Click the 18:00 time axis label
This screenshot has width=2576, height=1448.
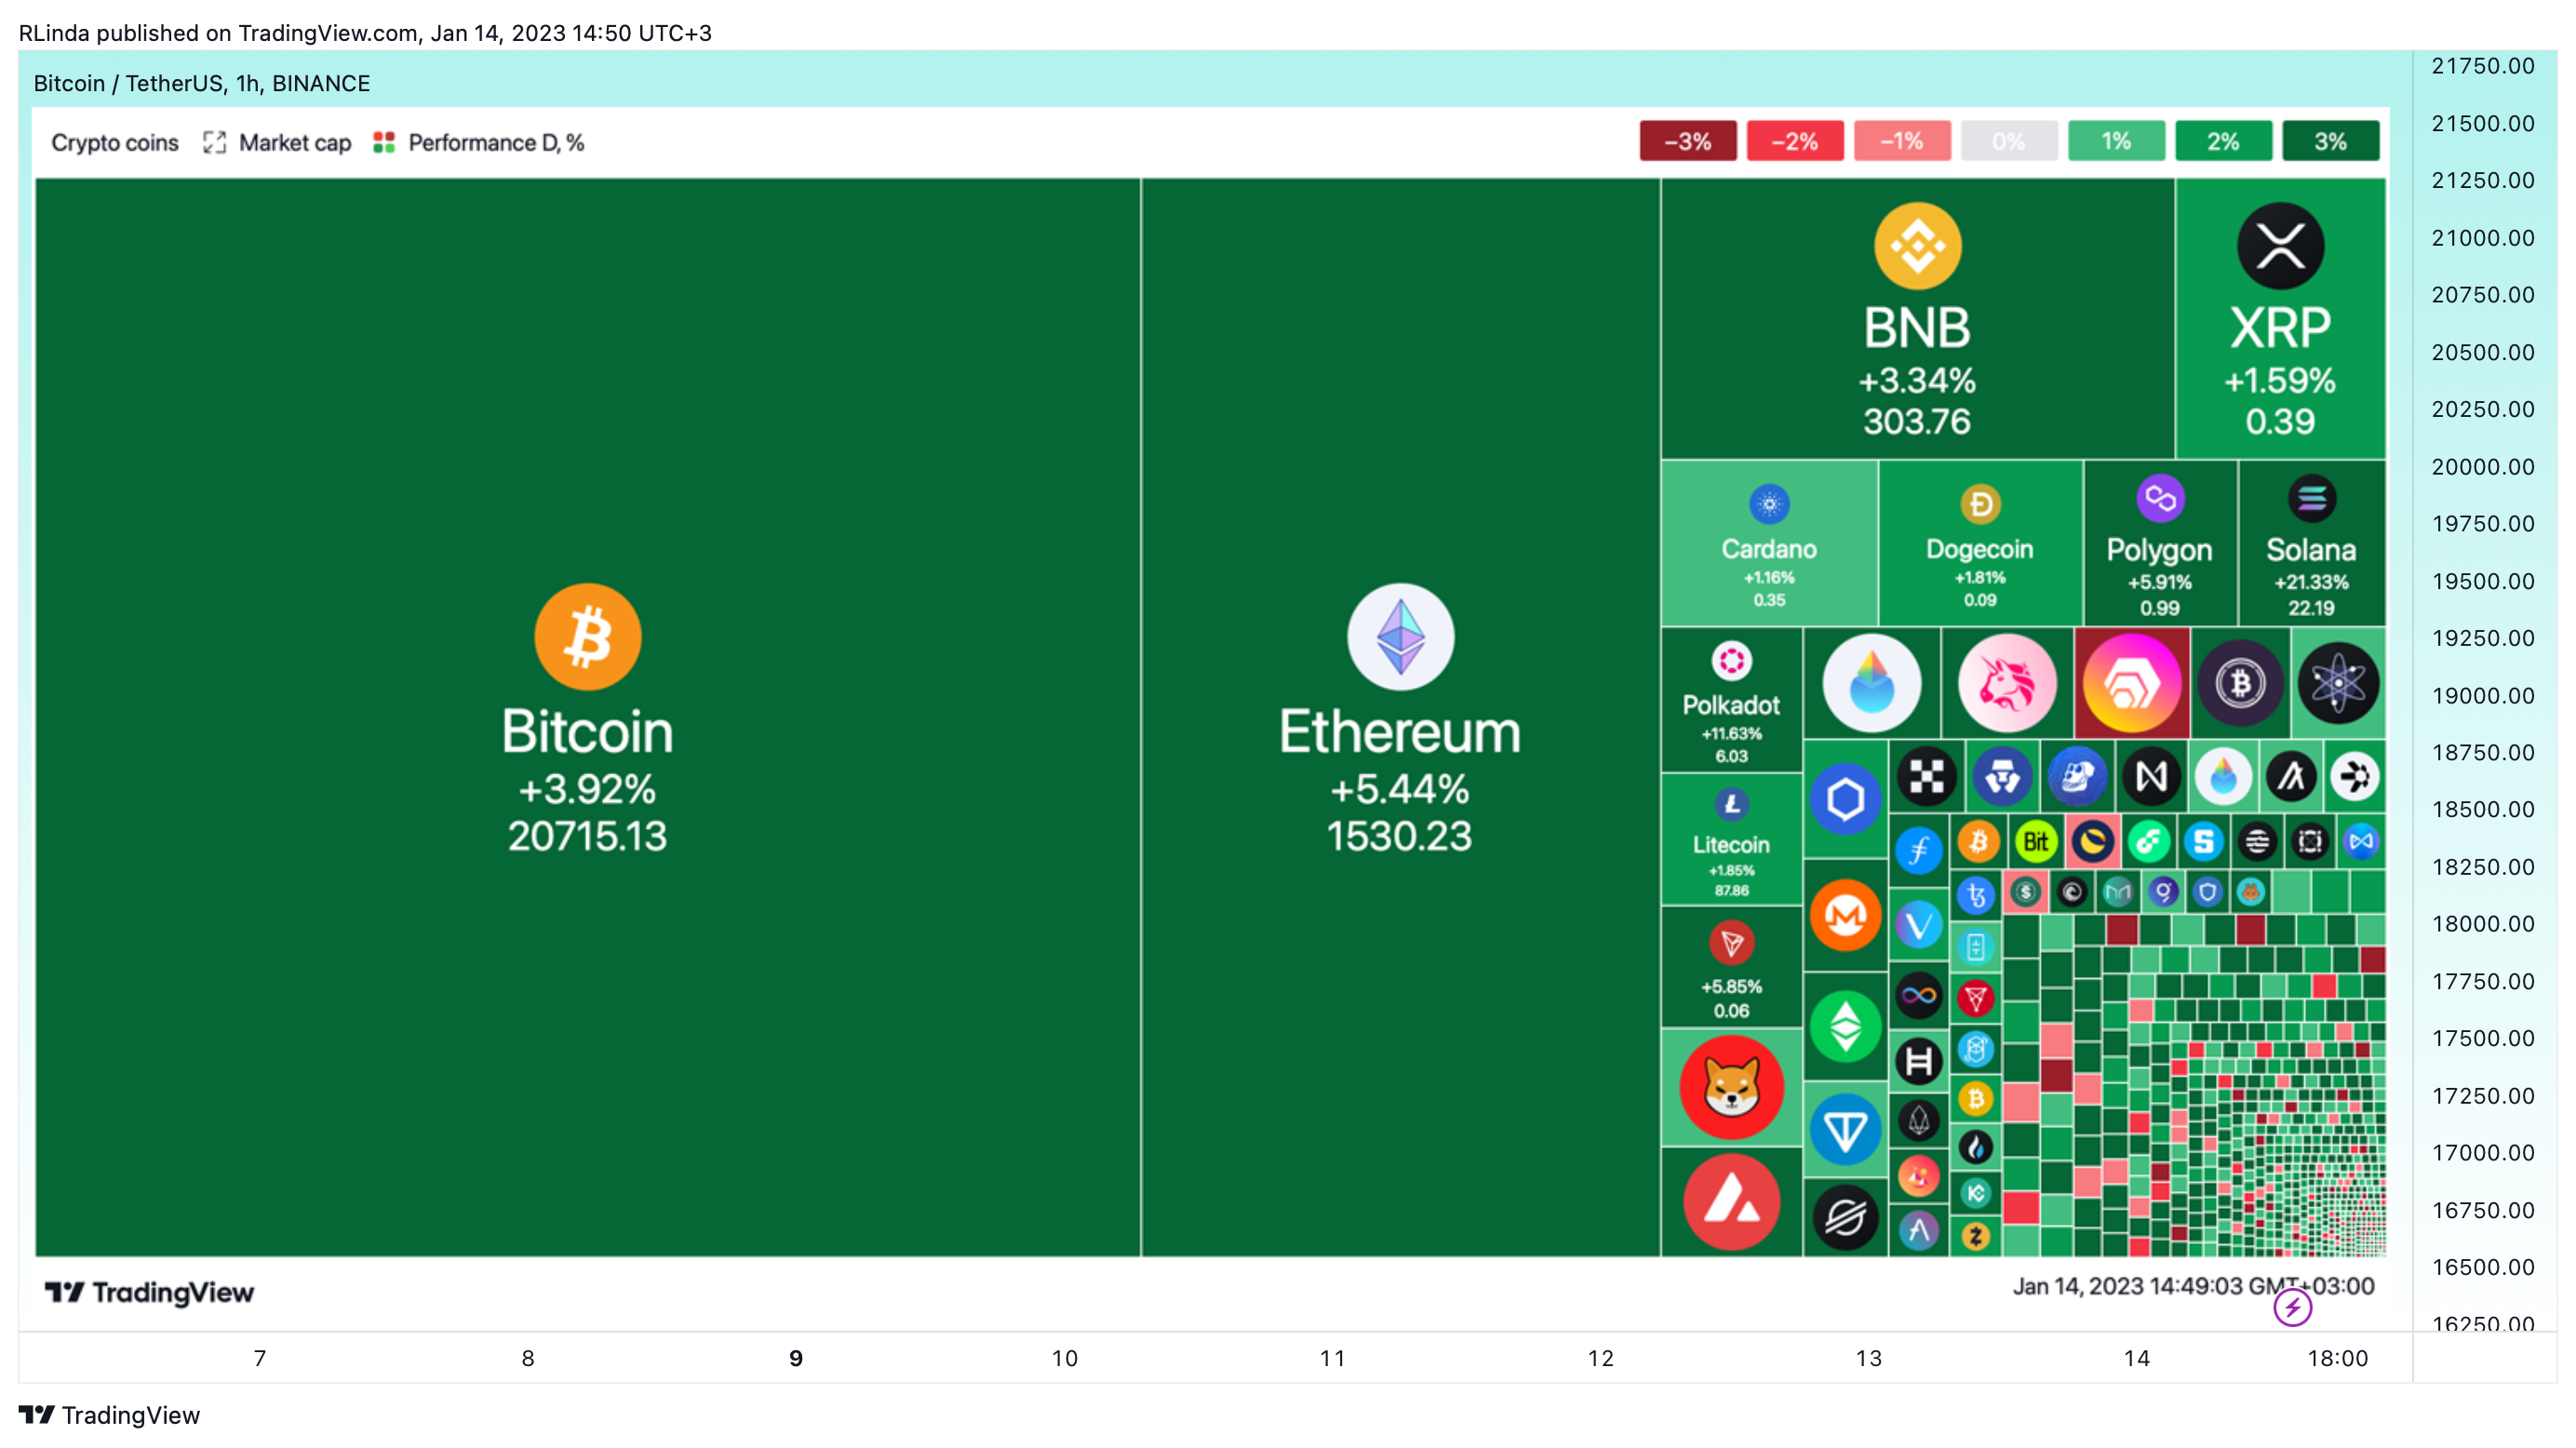(2337, 1358)
